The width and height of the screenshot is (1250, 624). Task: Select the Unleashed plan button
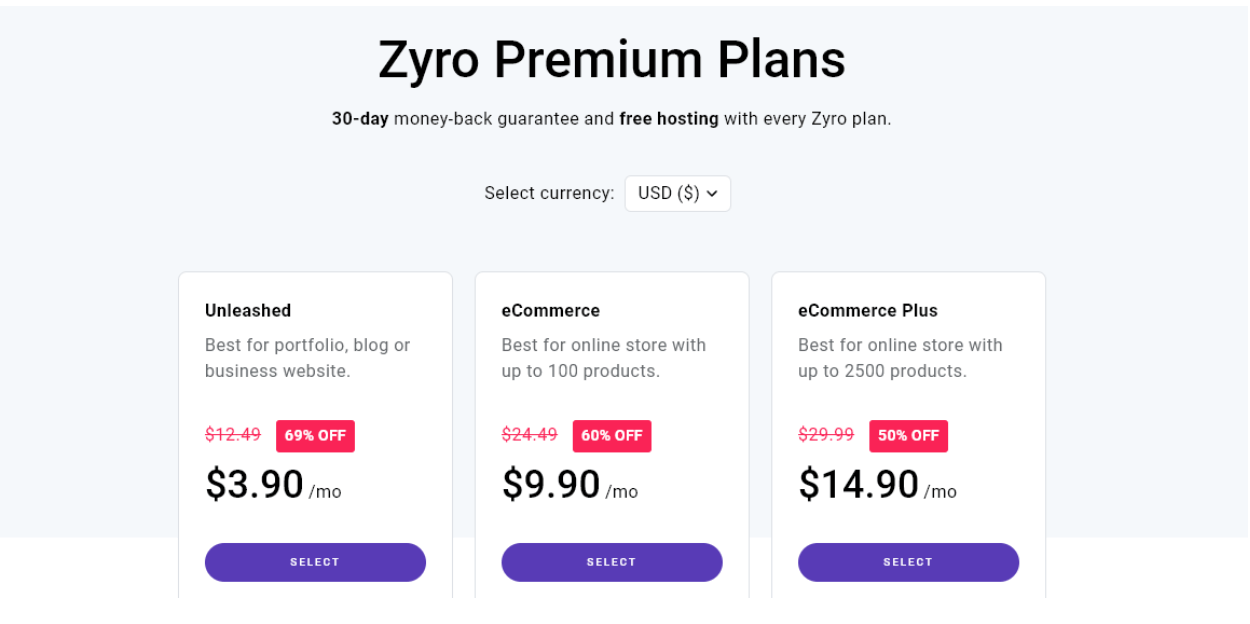point(315,562)
